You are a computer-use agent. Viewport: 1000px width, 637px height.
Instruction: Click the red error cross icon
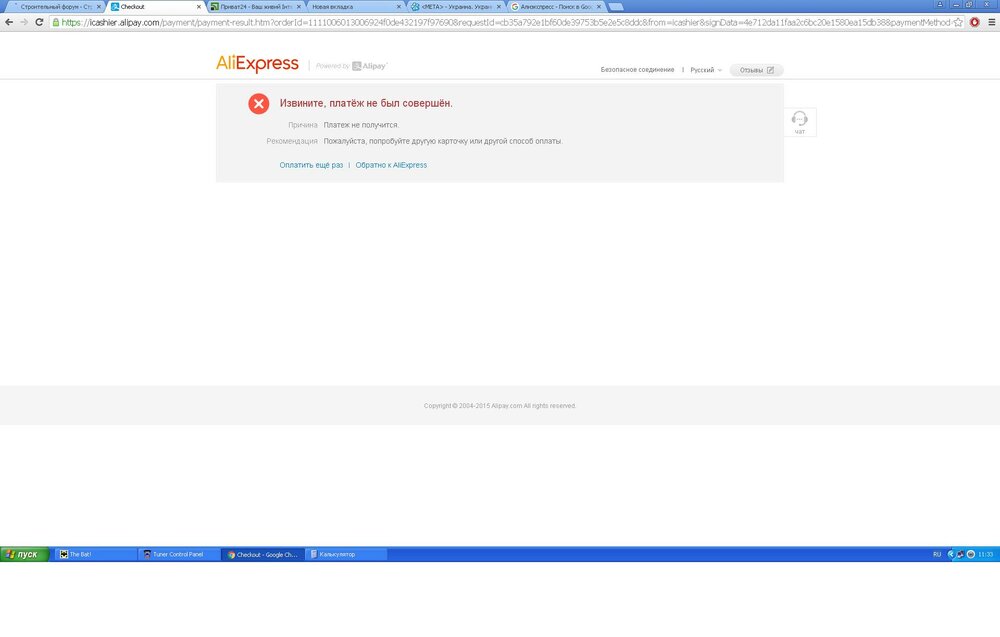(259, 103)
